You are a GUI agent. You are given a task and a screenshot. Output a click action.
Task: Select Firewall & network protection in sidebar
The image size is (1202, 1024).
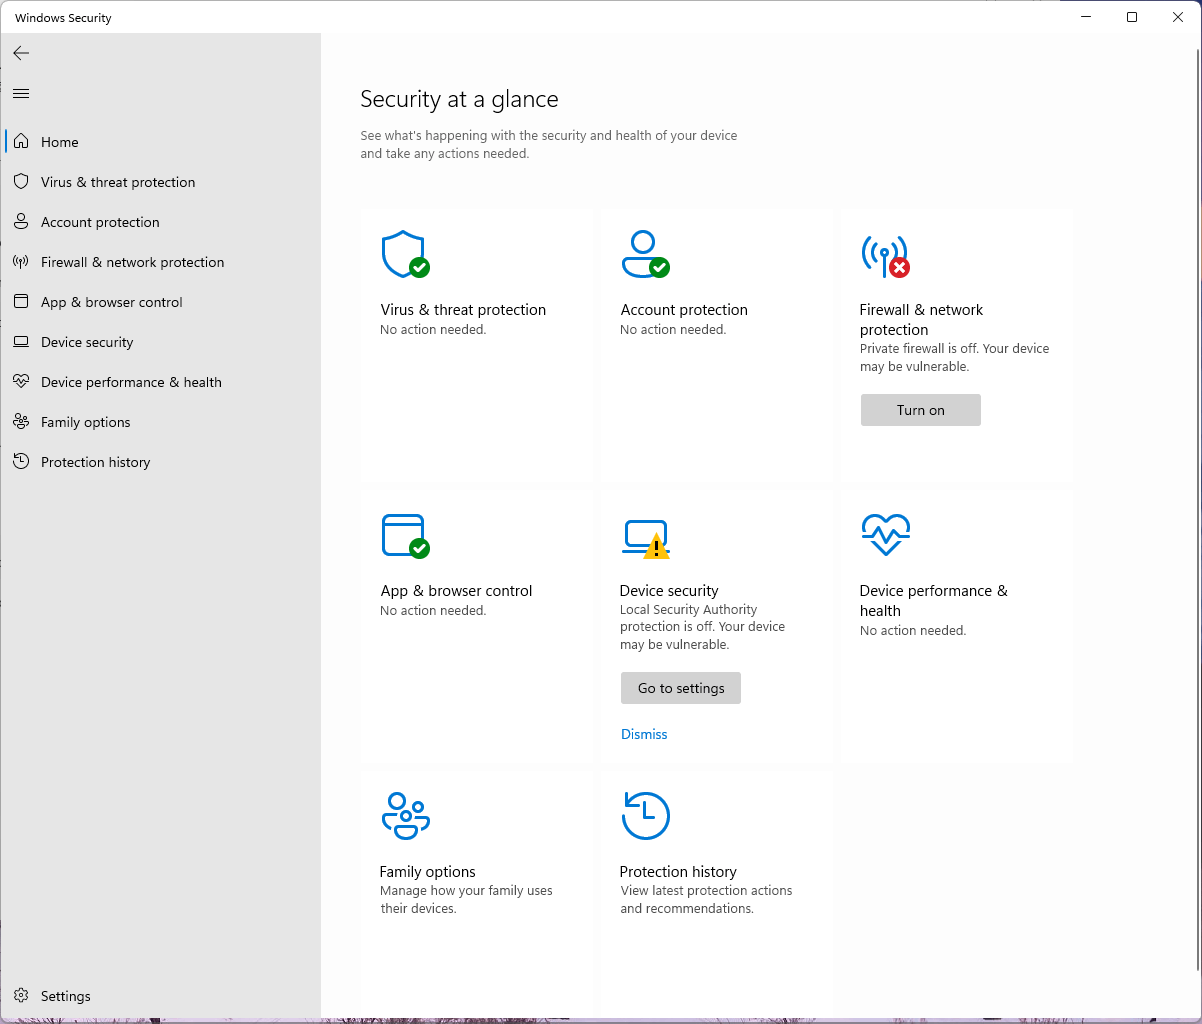click(160, 262)
